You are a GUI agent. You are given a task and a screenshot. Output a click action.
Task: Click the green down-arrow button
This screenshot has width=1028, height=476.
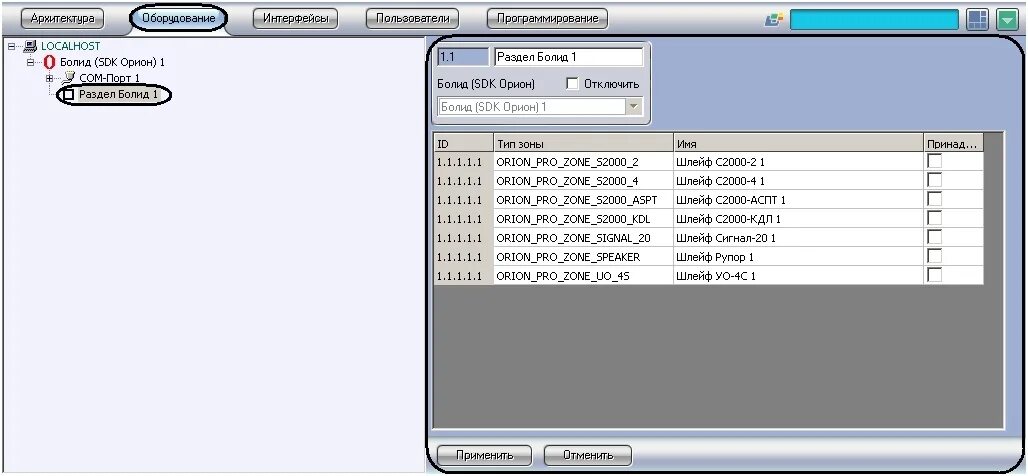point(1006,20)
